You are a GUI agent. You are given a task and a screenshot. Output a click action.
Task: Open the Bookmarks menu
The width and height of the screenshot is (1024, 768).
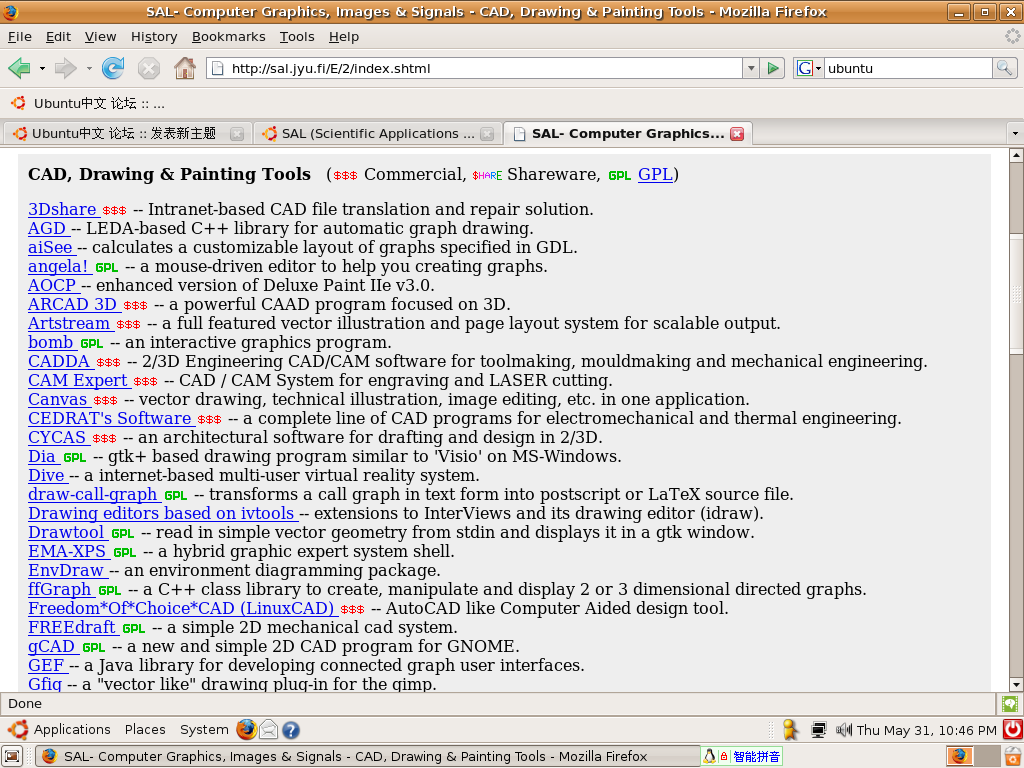tap(229, 37)
